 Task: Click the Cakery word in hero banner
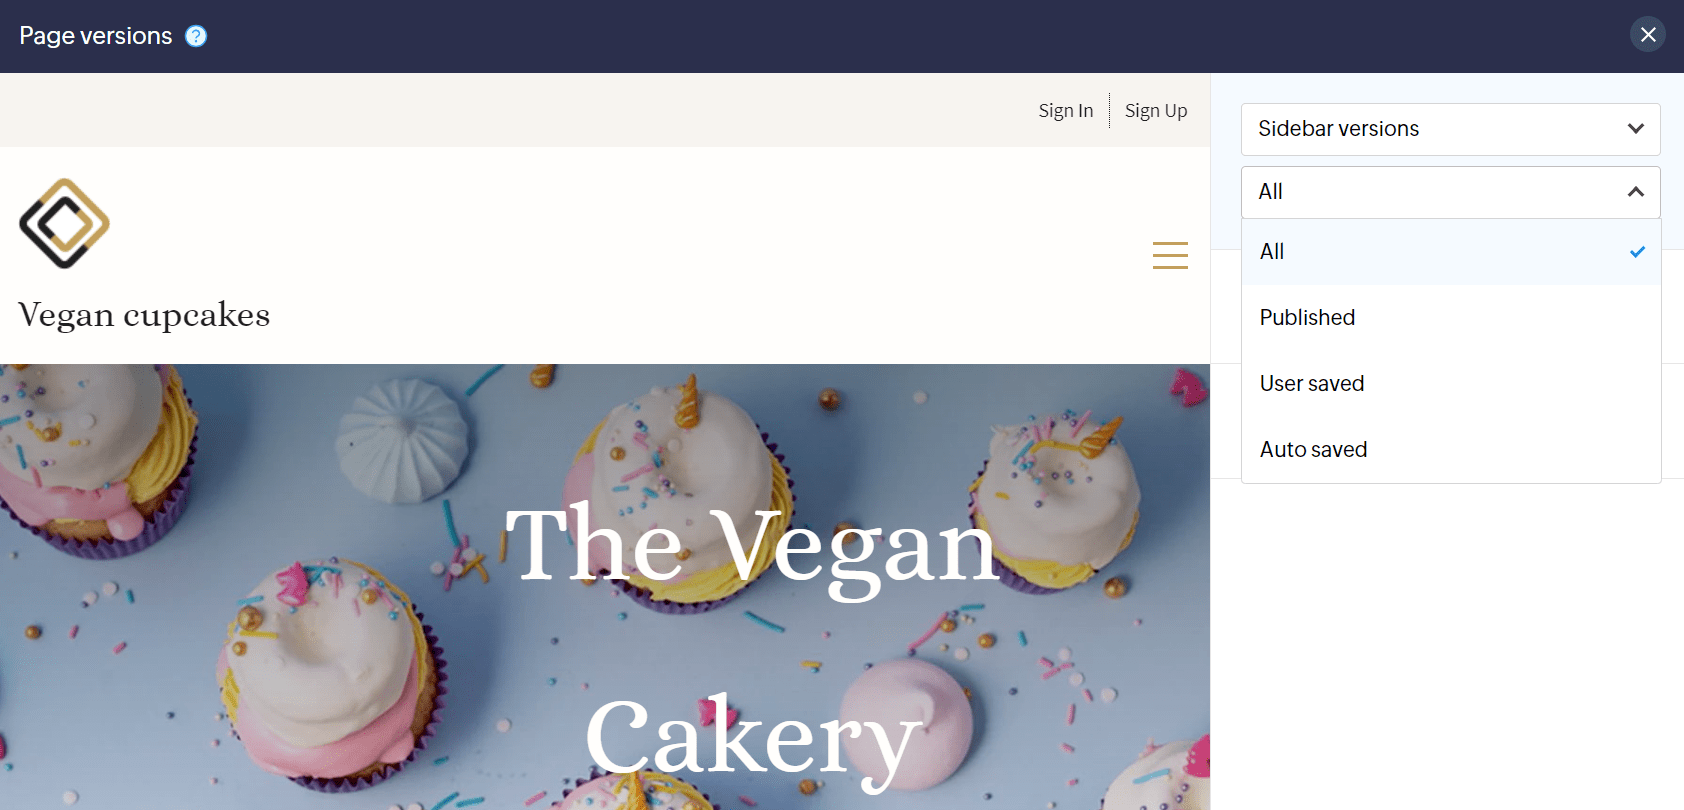pos(753,740)
